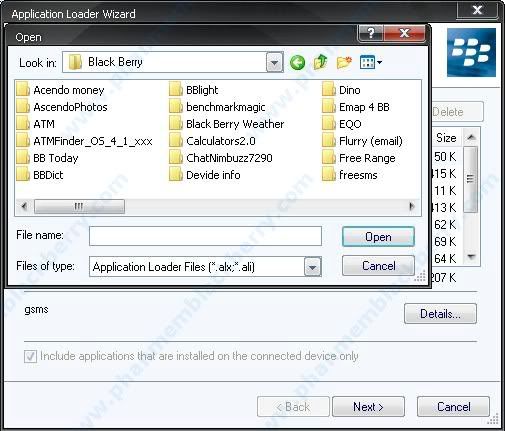The width and height of the screenshot is (505, 431).
Task: Create a new folder
Action: [x=344, y=62]
